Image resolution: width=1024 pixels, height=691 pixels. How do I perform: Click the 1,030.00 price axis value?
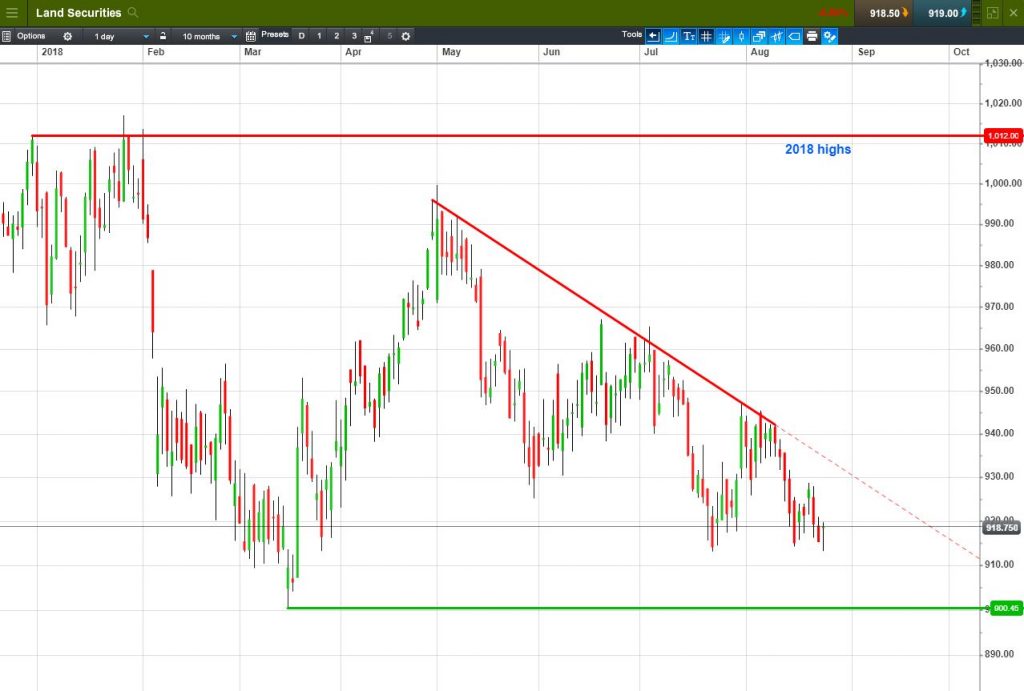[1003, 63]
